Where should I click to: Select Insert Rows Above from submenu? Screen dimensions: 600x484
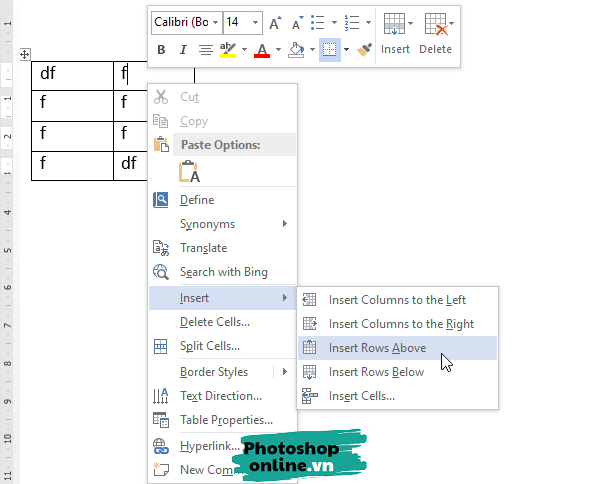377,348
